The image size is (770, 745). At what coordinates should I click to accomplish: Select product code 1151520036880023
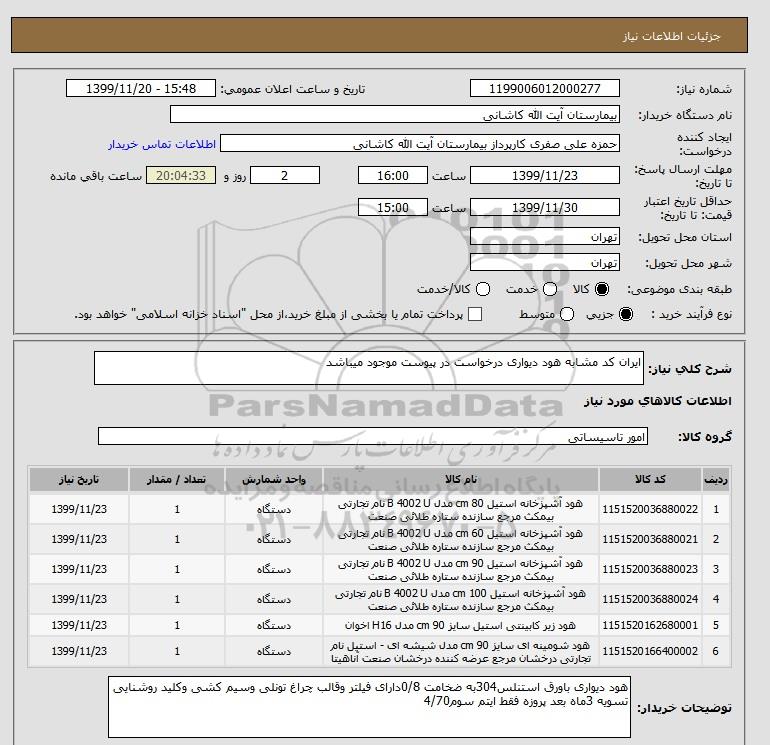tap(650, 569)
